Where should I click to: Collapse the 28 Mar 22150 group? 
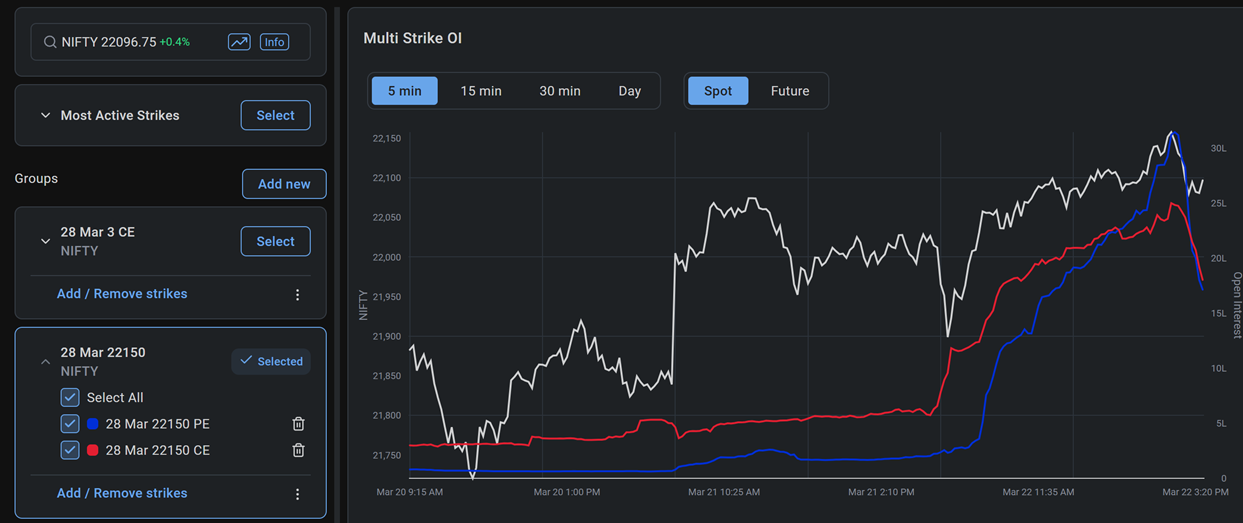45,362
